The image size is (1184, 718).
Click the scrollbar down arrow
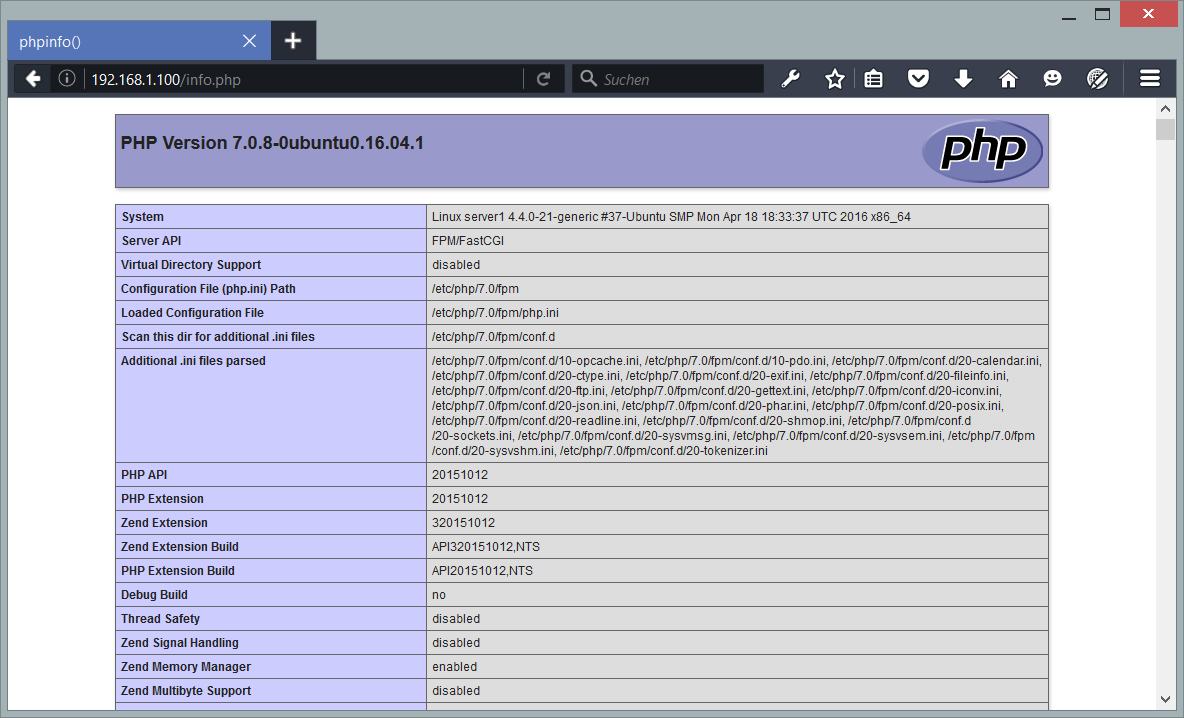[x=1165, y=699]
